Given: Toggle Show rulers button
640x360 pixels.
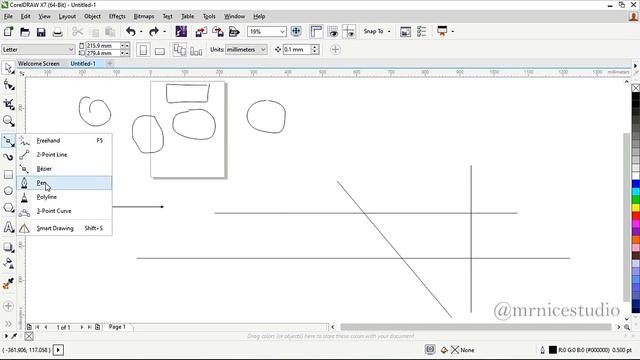Looking at the screenshot, I should pyautogui.click(x=316, y=31).
